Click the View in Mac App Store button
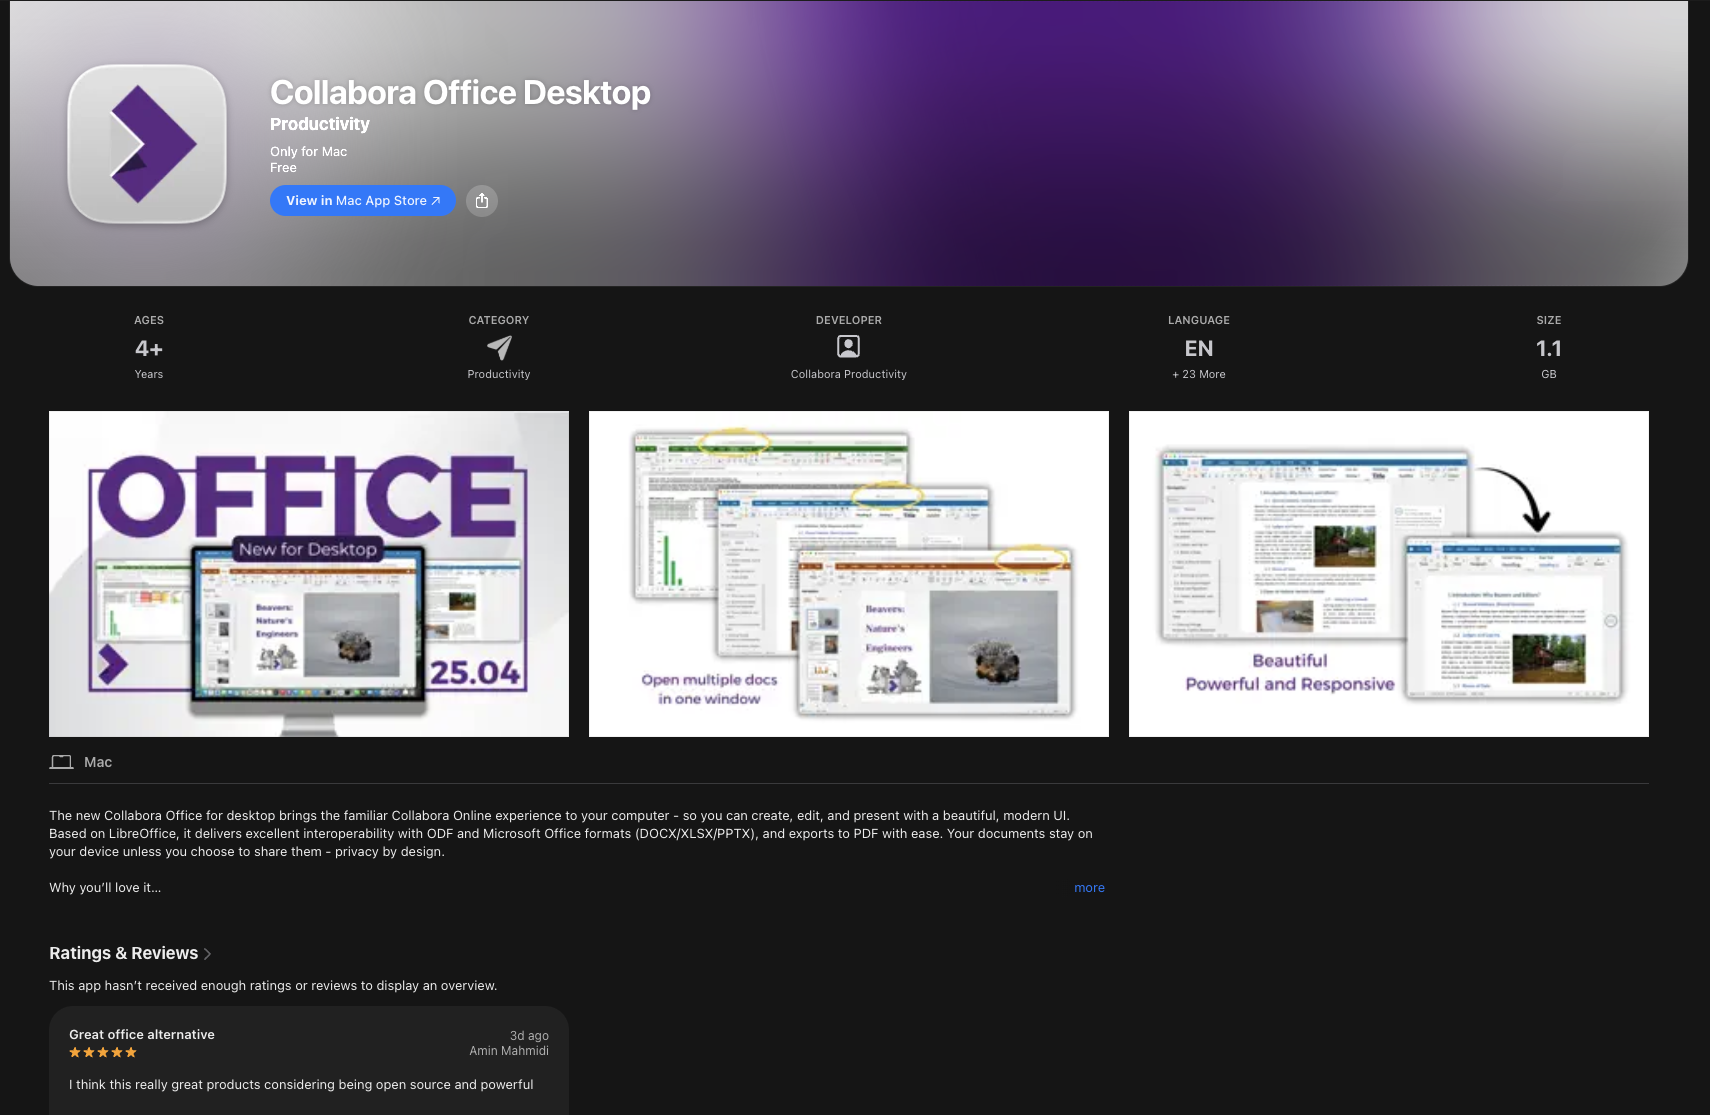The image size is (1710, 1115). [362, 200]
